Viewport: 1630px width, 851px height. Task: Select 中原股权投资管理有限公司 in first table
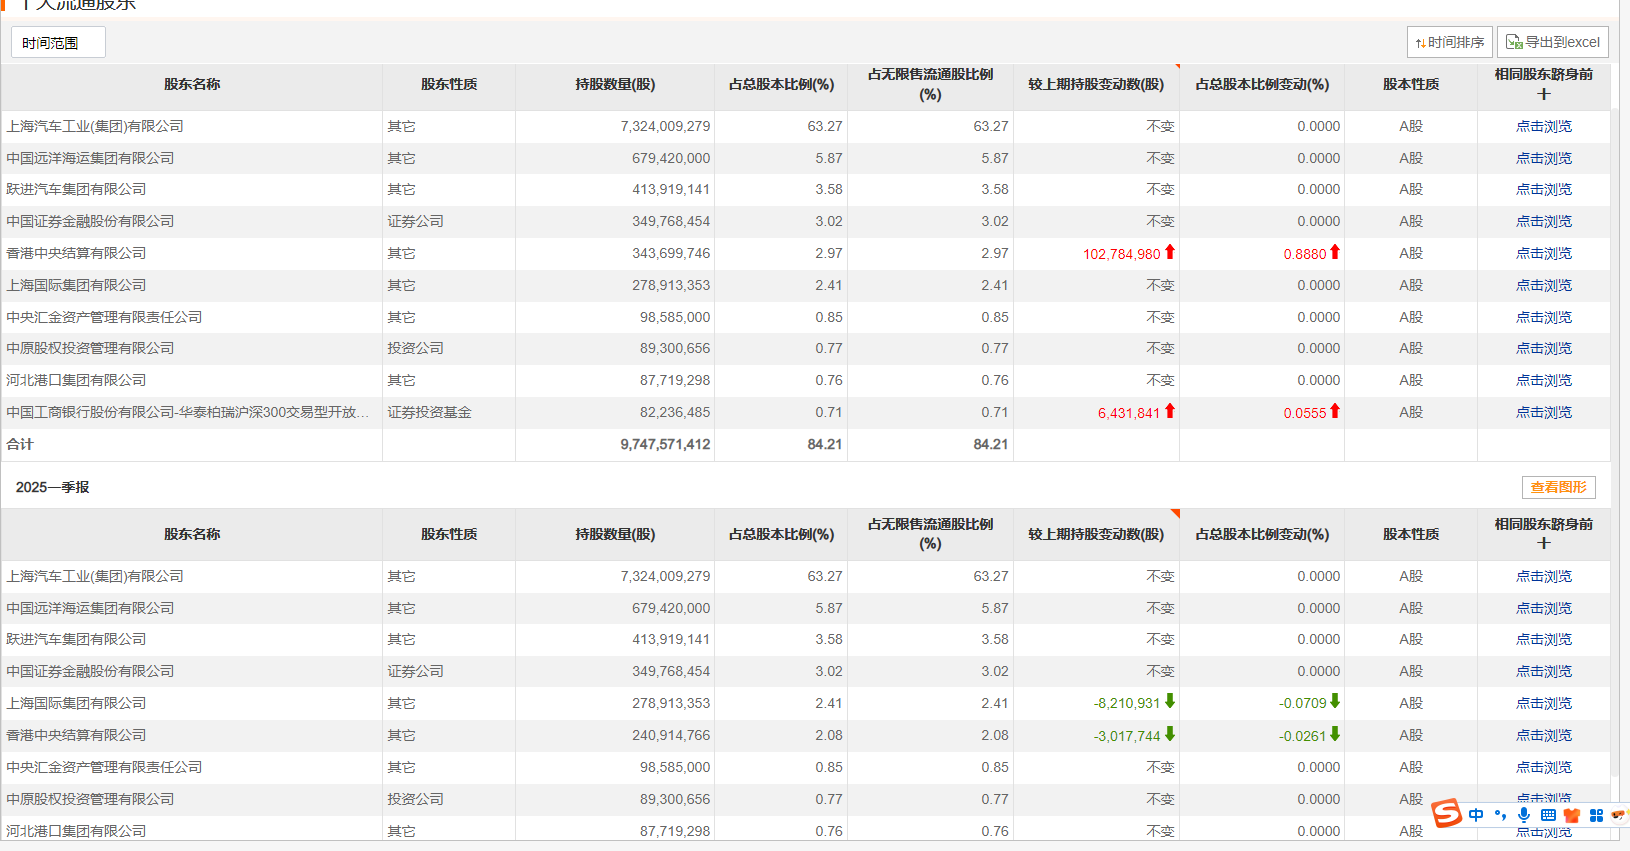tap(90, 348)
